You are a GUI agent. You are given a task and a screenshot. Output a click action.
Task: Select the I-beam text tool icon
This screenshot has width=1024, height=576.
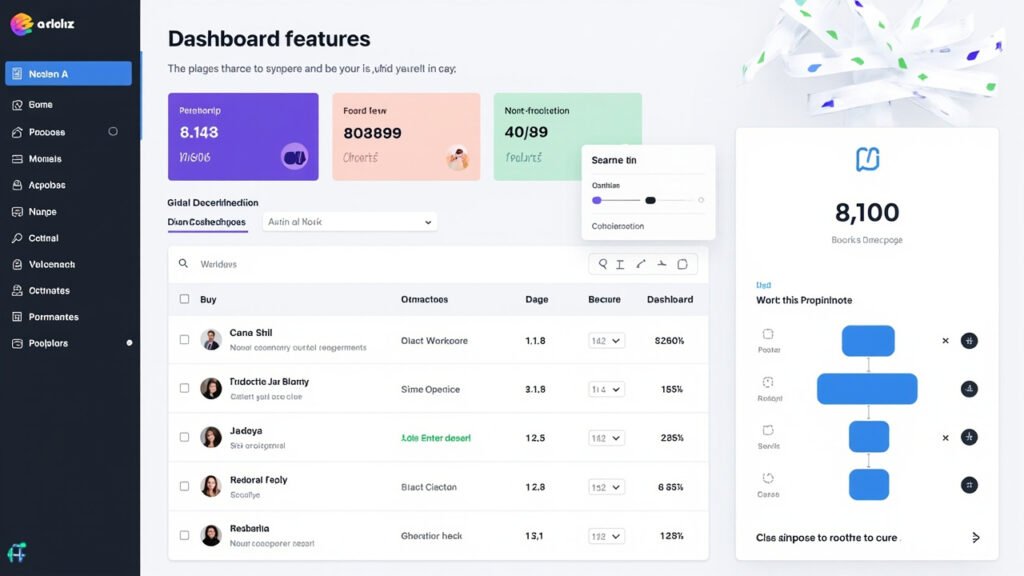coord(620,263)
